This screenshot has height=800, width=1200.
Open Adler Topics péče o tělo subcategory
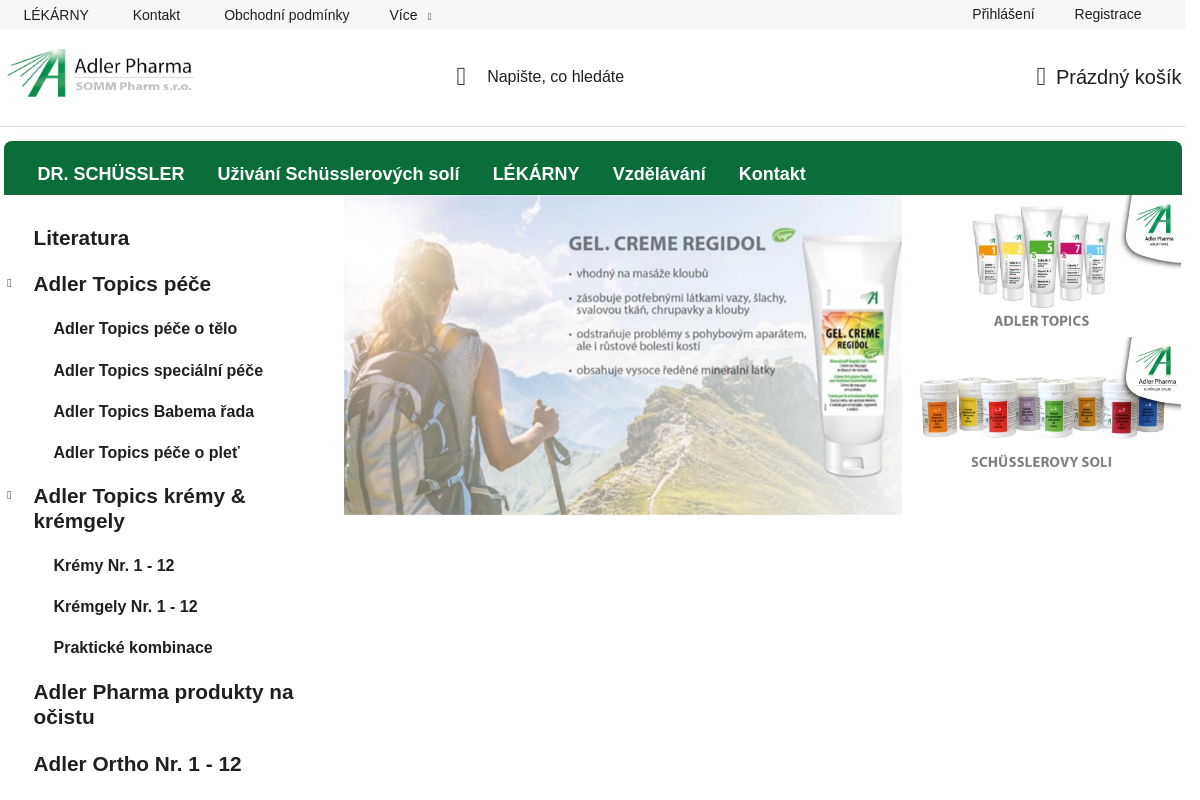click(x=145, y=329)
